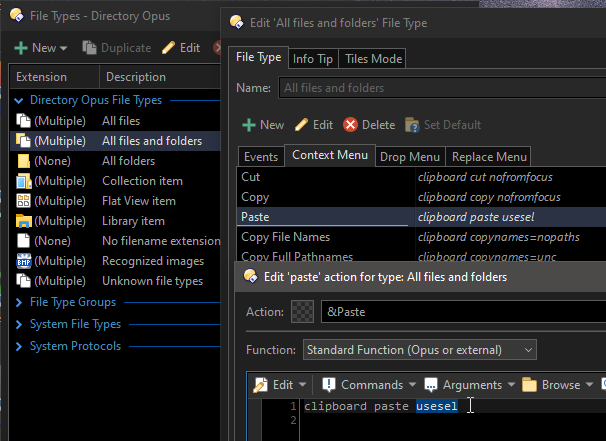Open the Arguments dropdown arrow
This screenshot has width=606, height=441.
tap(511, 385)
